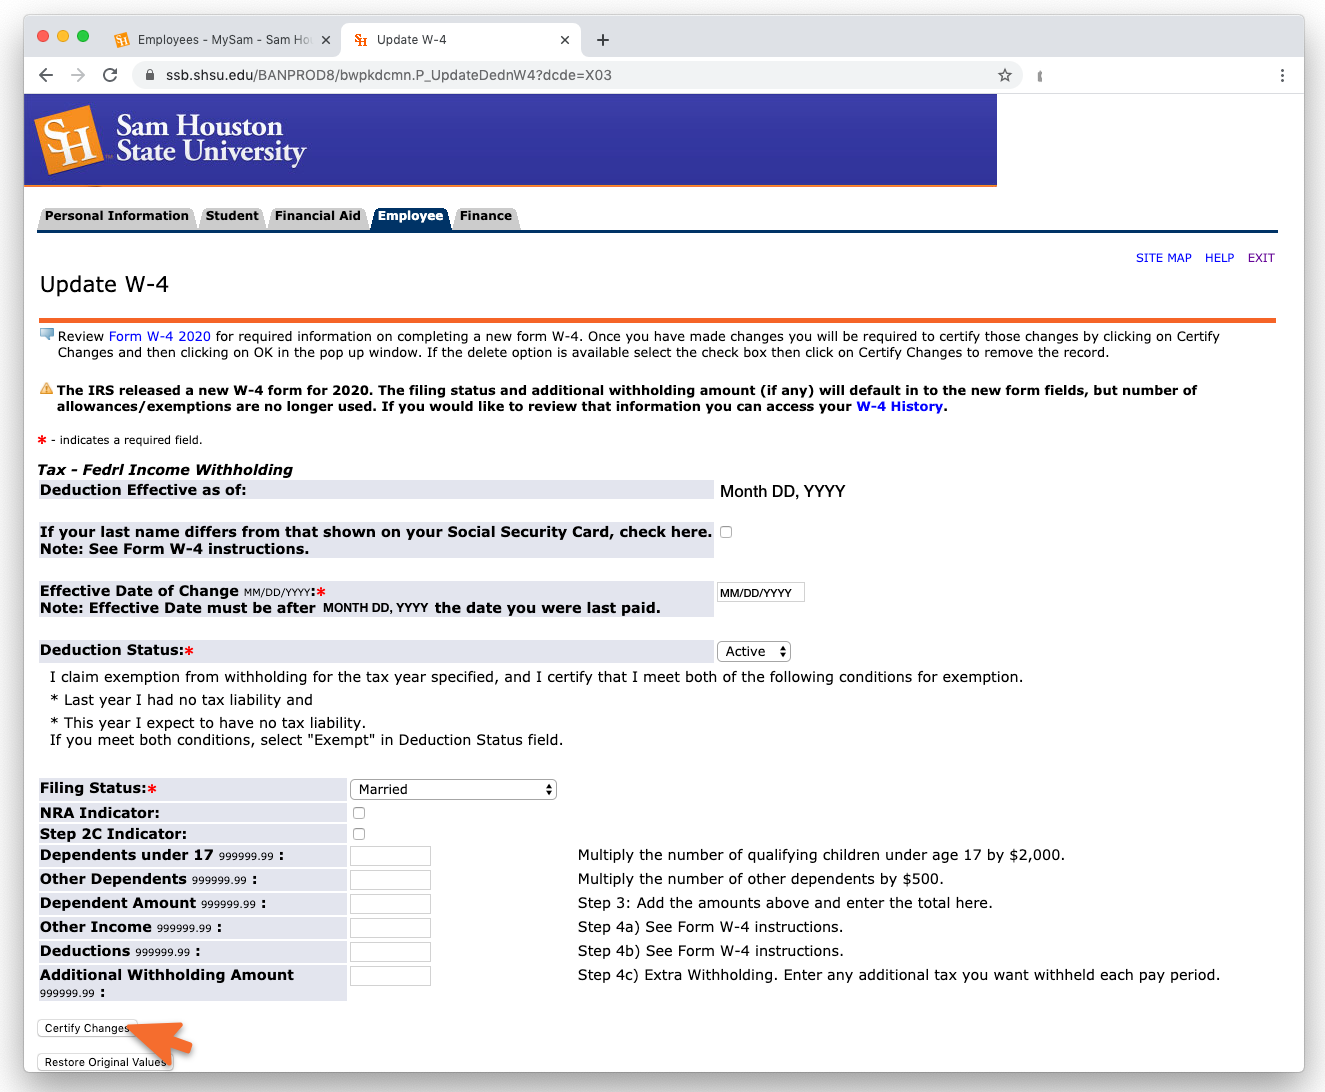Bookmark page with the star icon
Image resolution: width=1325 pixels, height=1092 pixels.
pos(1004,75)
